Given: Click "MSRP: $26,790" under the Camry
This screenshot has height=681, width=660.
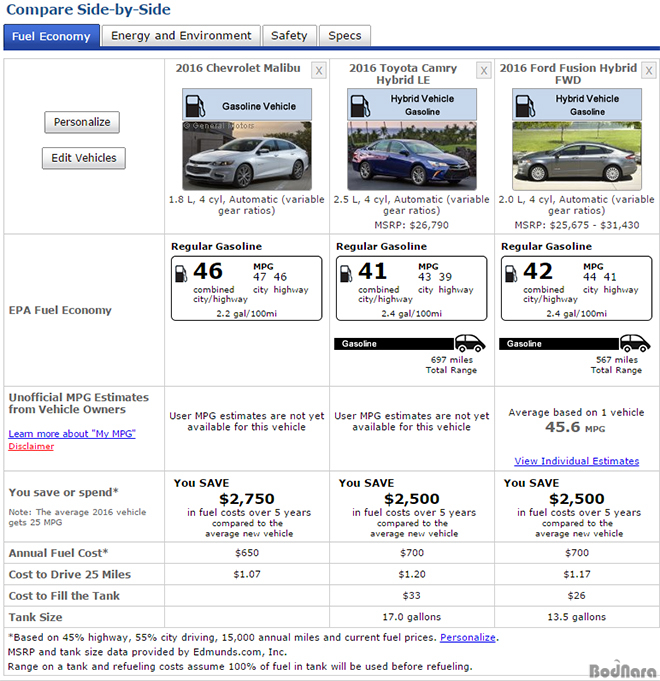Looking at the screenshot, I should click(412, 225).
